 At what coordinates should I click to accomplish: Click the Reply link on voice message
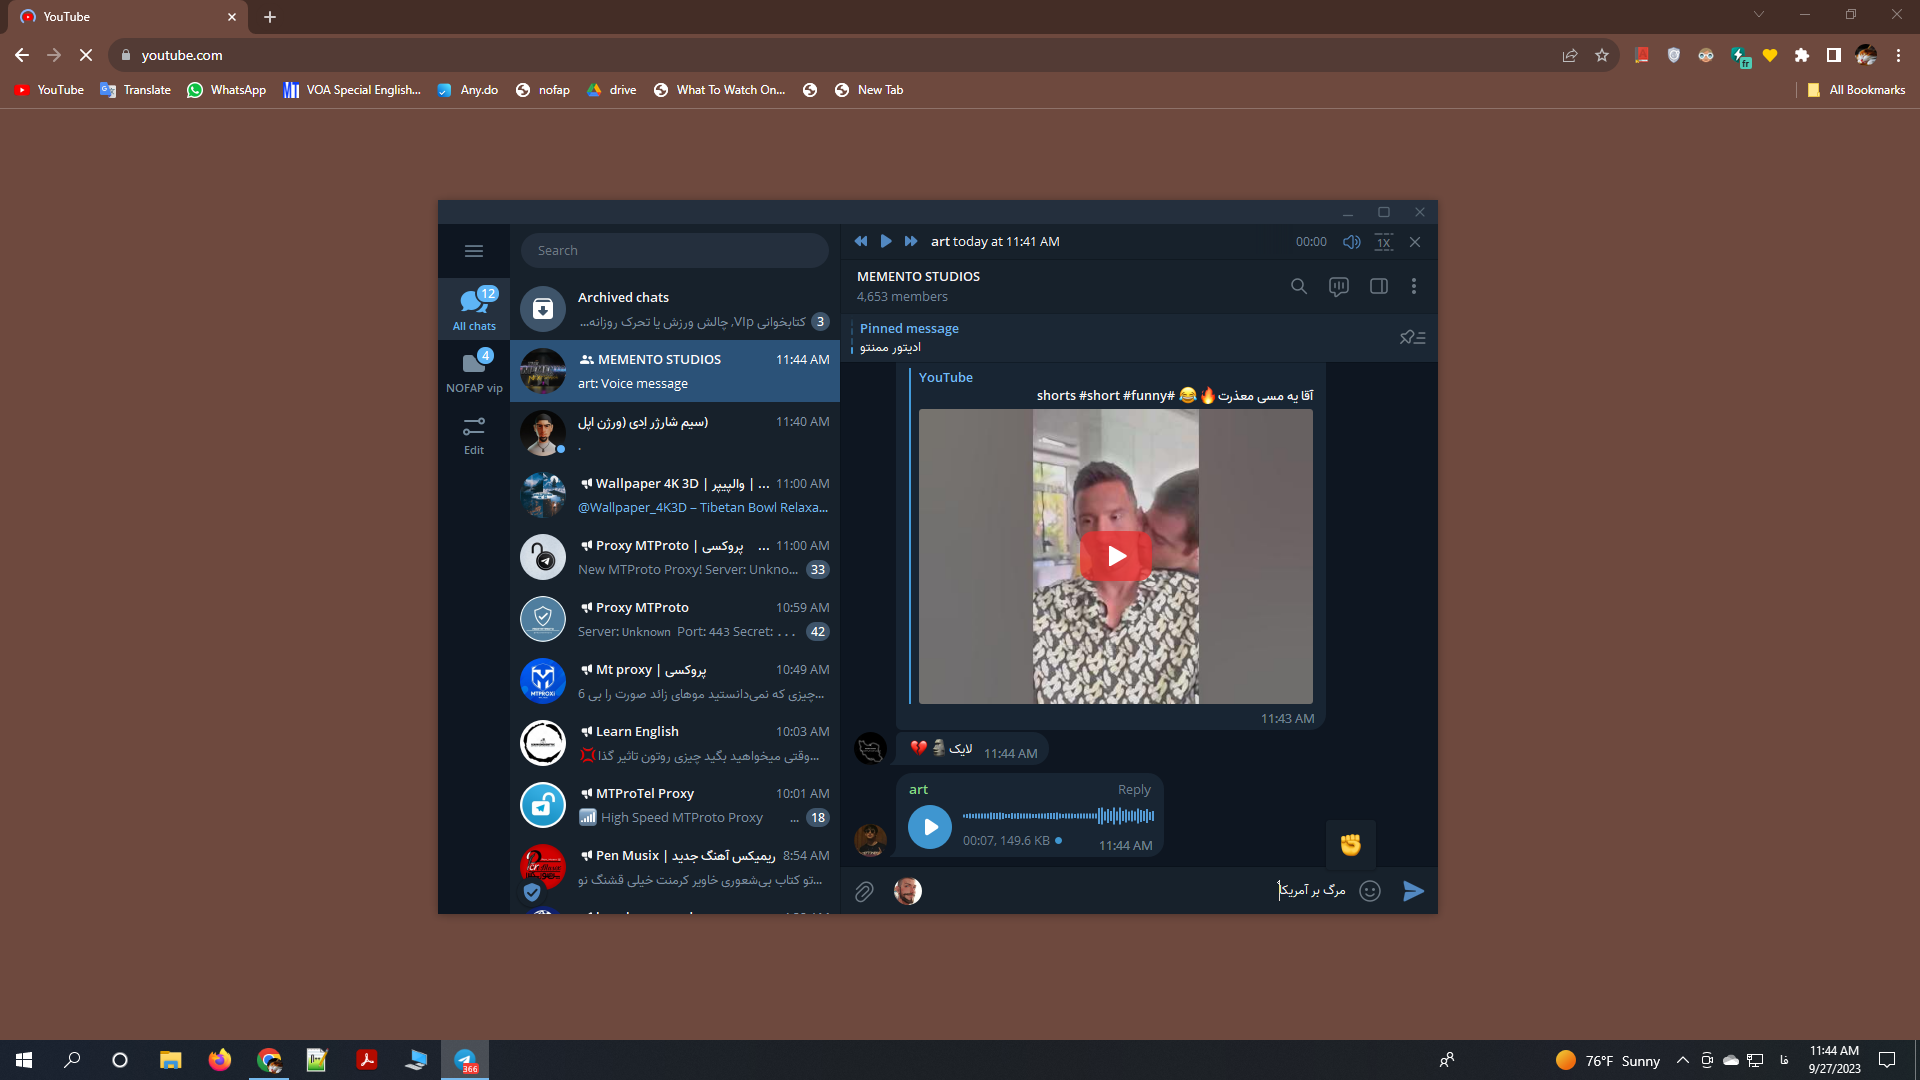1134,790
